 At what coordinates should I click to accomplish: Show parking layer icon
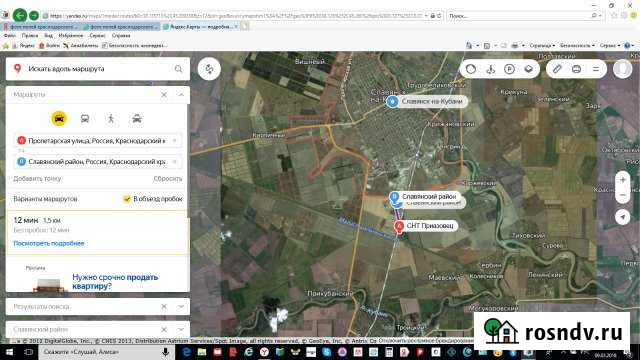[x=509, y=69]
